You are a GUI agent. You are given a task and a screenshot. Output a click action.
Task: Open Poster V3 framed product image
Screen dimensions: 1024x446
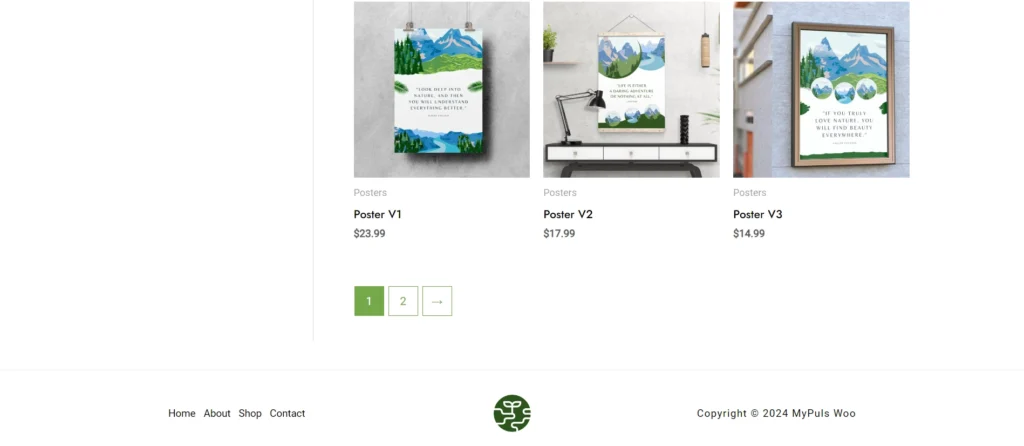pos(821,89)
